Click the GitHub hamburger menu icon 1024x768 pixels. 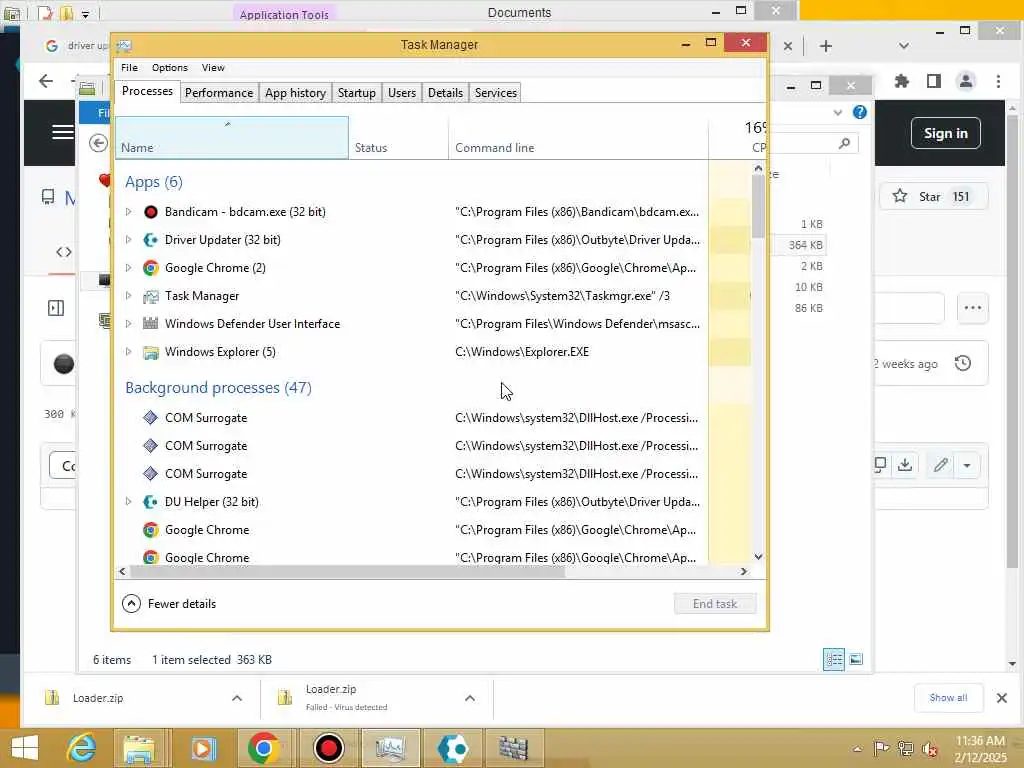(x=63, y=132)
